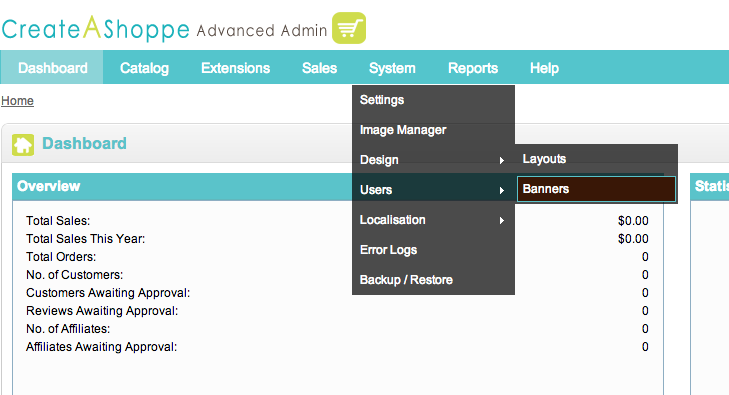Click the Total Orders 0 value

click(x=645, y=257)
